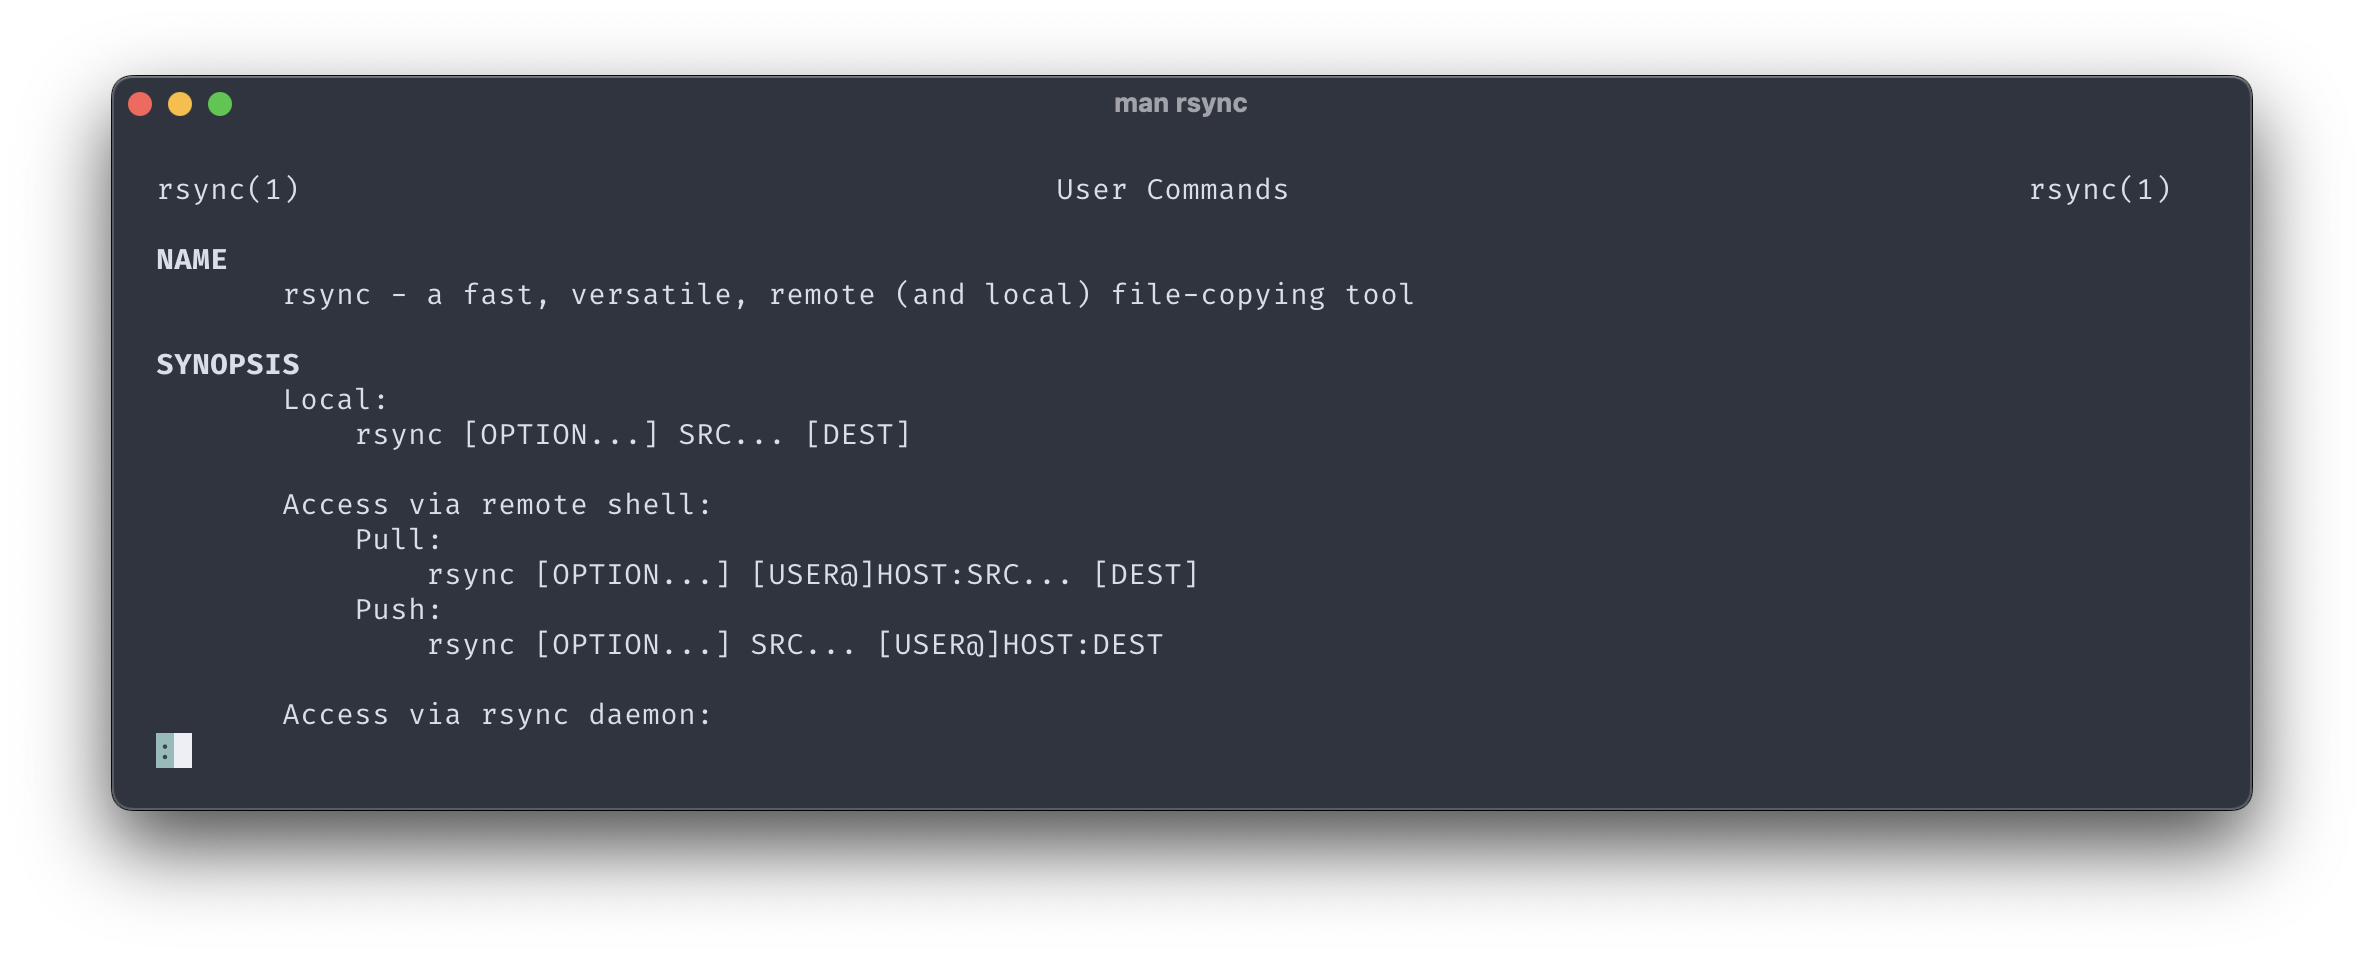This screenshot has height=958, width=2364.
Task: Click the pull usage line with [USER@]HOST:SRC
Action: tap(813, 575)
